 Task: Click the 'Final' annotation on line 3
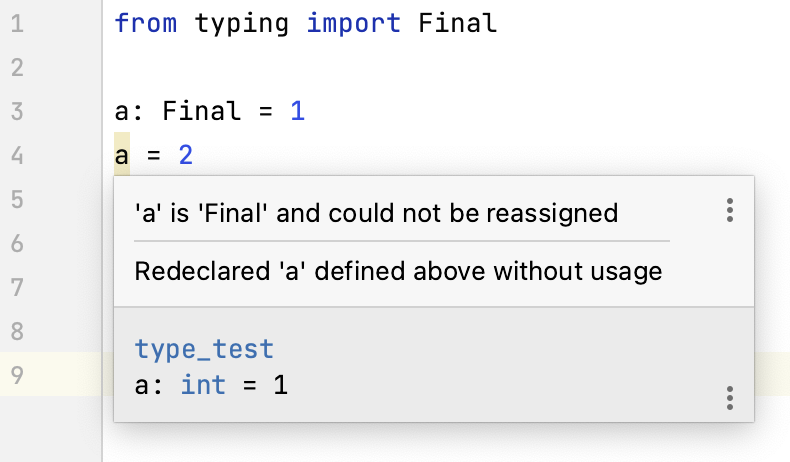click(x=202, y=110)
